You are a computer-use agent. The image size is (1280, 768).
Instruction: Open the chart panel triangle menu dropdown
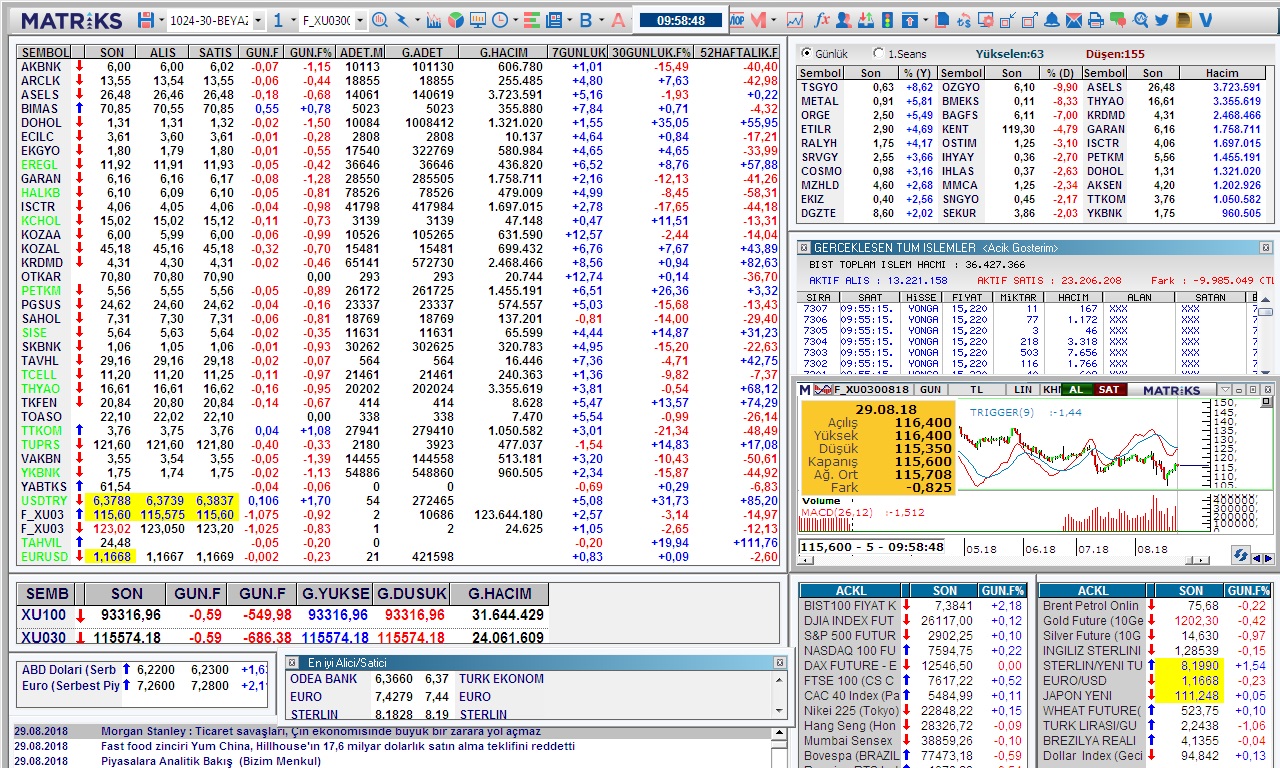[x=1225, y=390]
